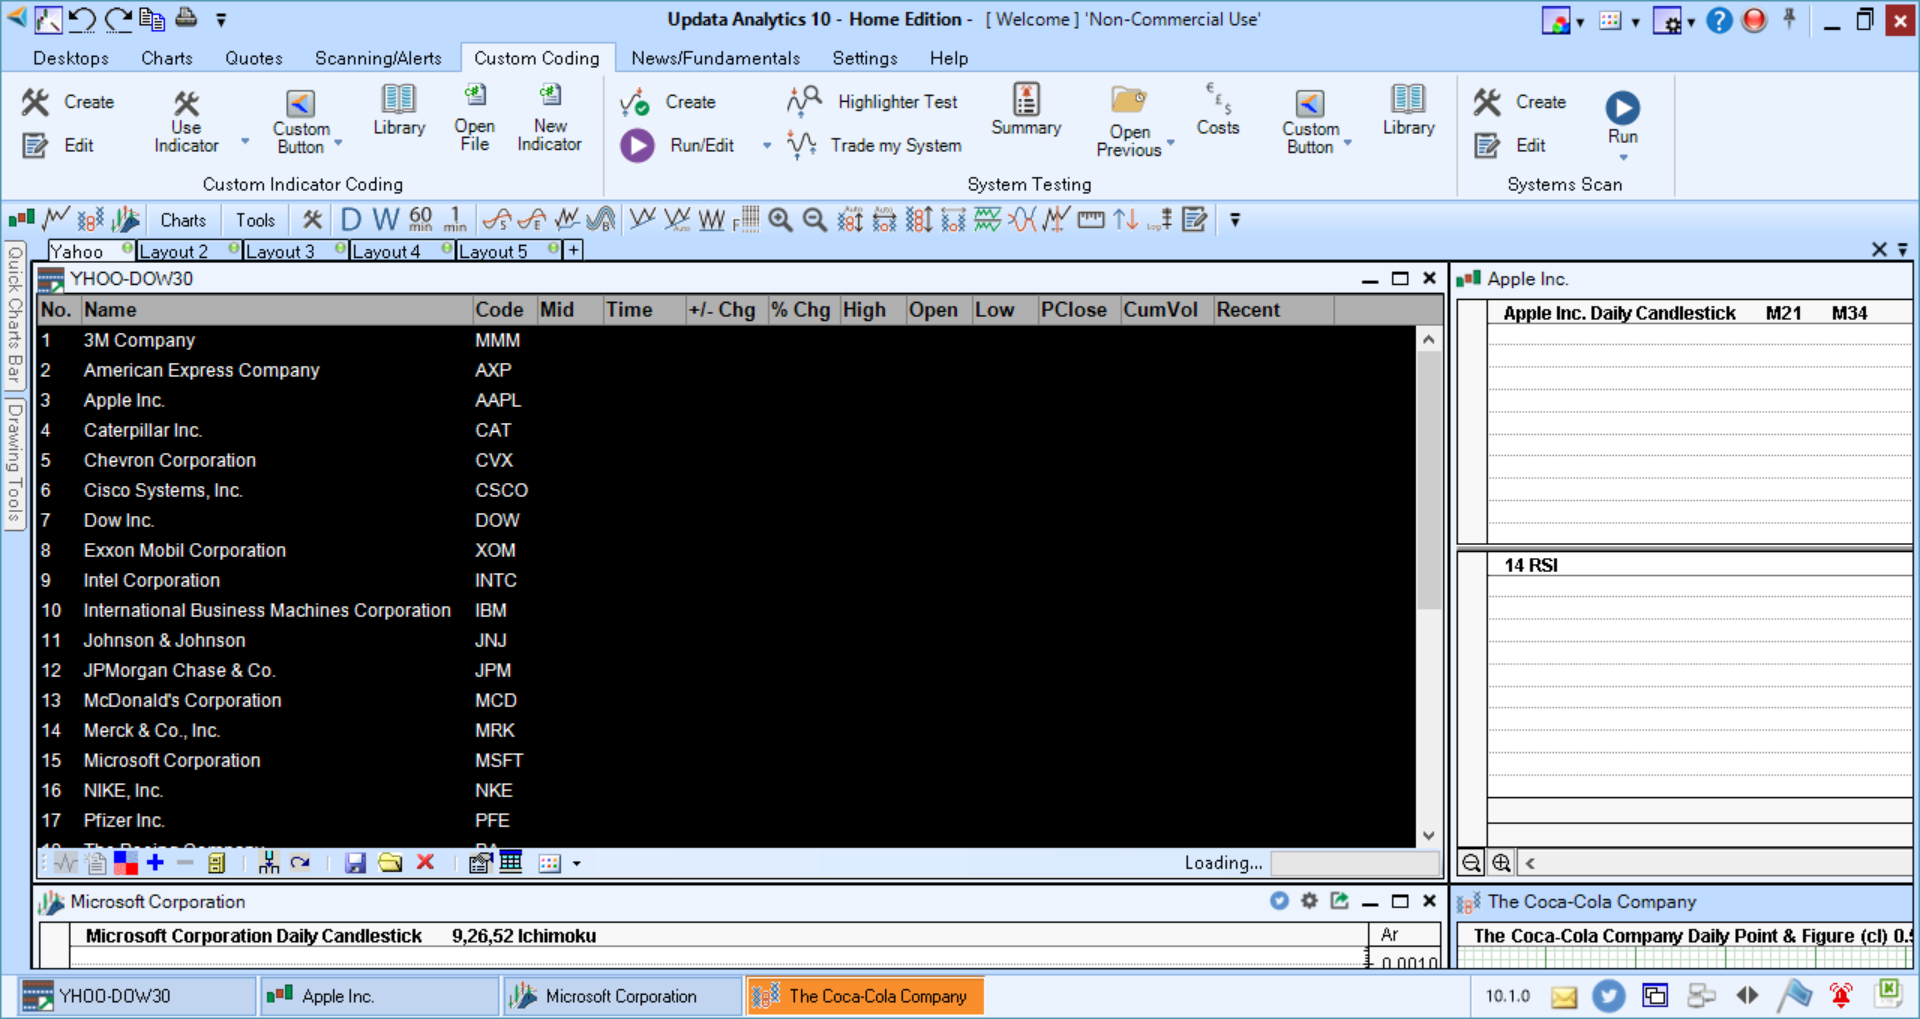Switch to the Layout 5 tab
The width and height of the screenshot is (1920, 1019).
[x=508, y=251]
